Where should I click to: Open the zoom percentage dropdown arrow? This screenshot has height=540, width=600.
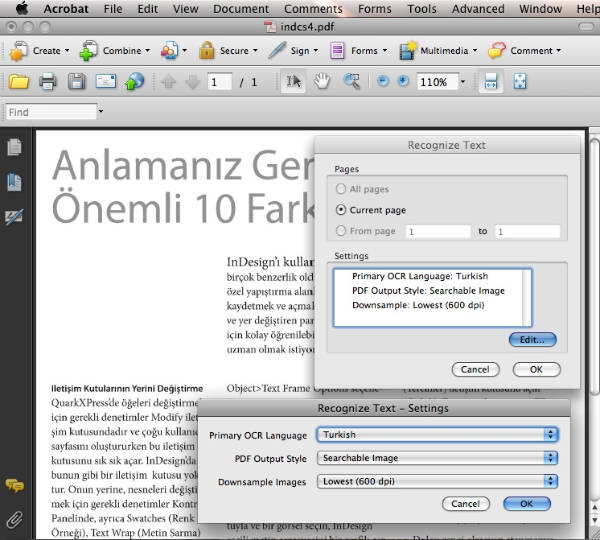pyautogui.click(x=463, y=82)
